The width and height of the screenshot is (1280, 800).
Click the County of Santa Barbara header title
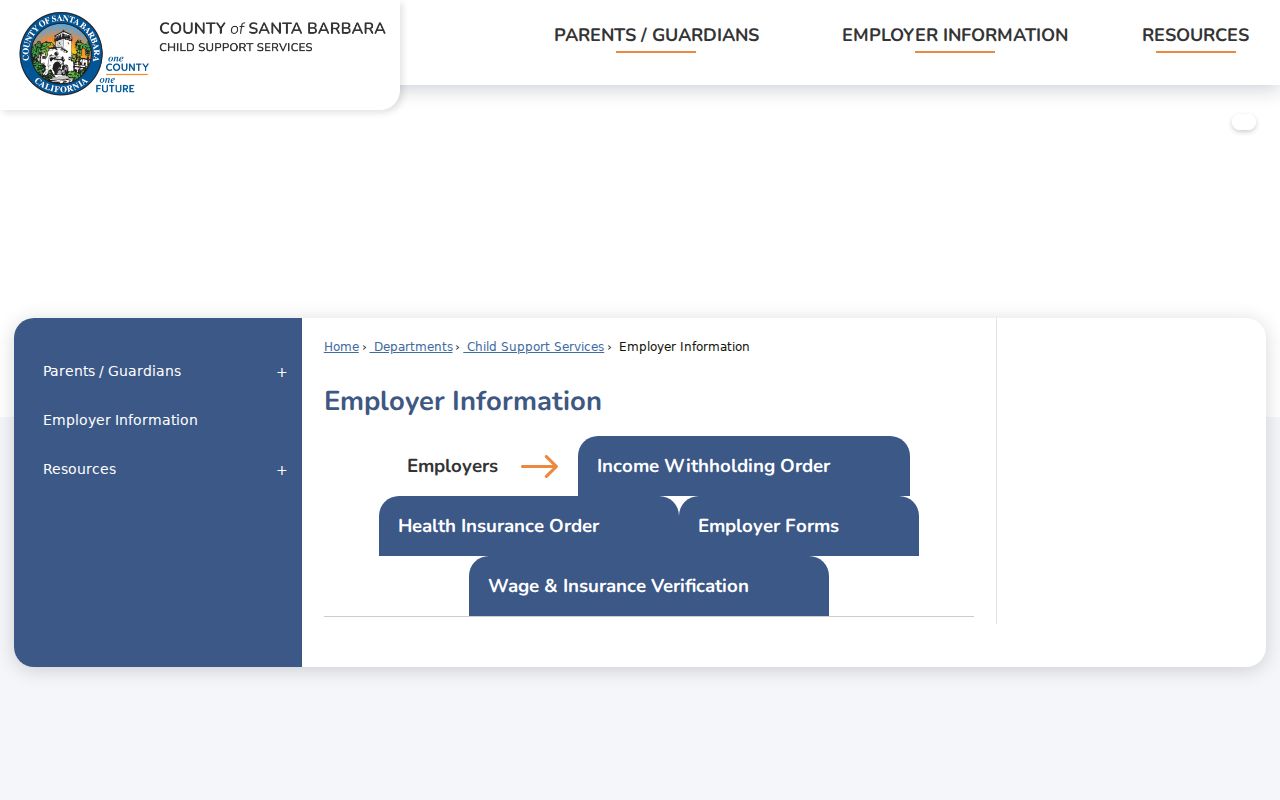coord(272,29)
